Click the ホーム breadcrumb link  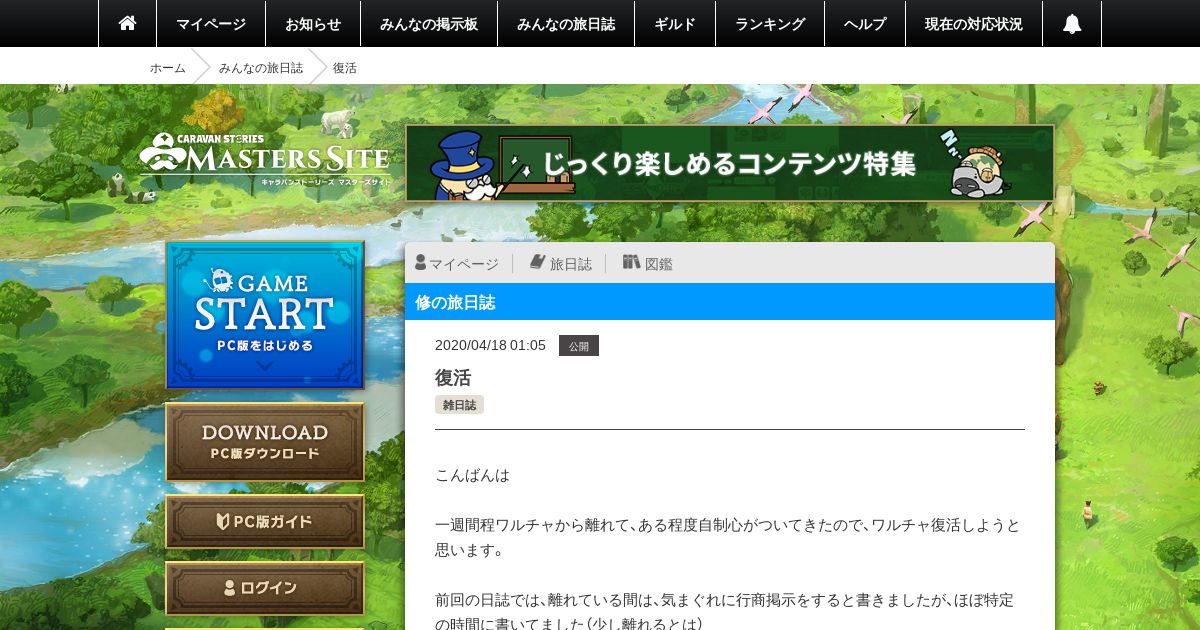168,68
